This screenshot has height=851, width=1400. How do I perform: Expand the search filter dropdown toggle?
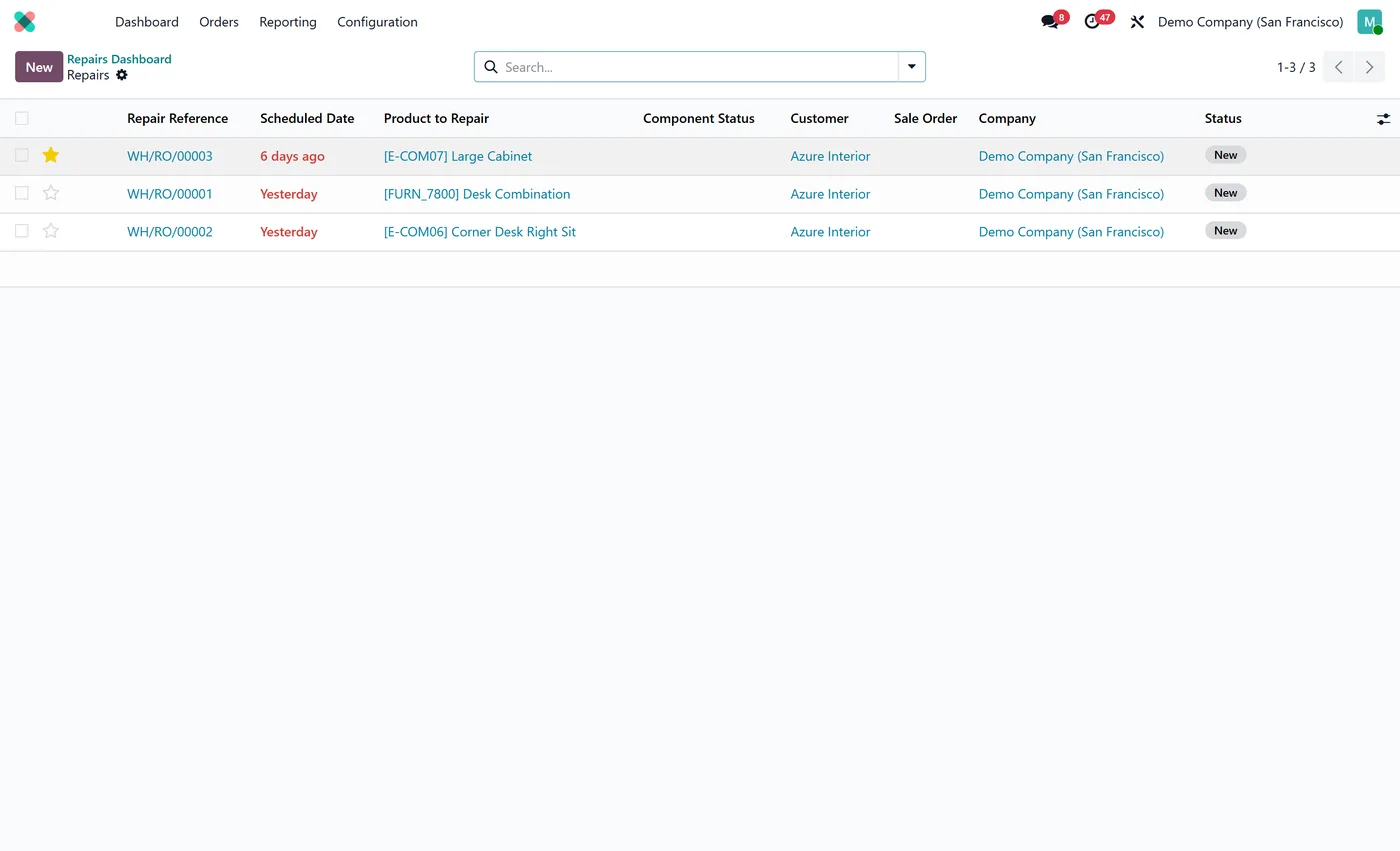912,67
